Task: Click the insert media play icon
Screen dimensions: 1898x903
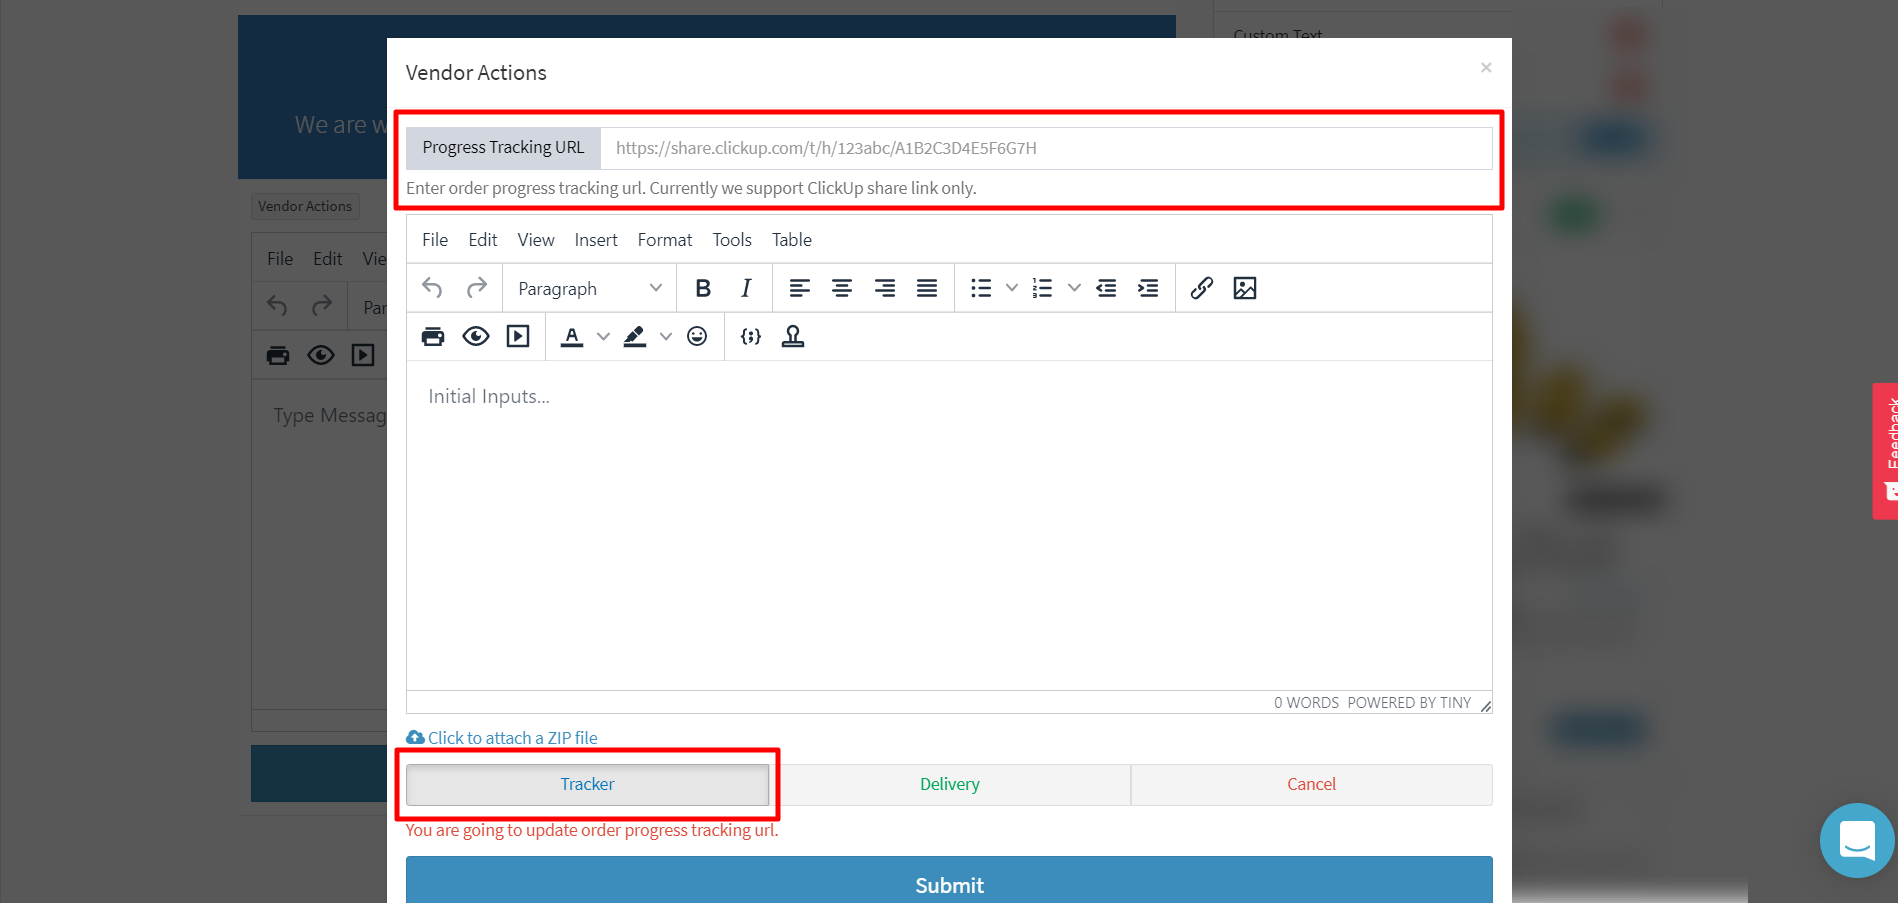Action: 518,337
